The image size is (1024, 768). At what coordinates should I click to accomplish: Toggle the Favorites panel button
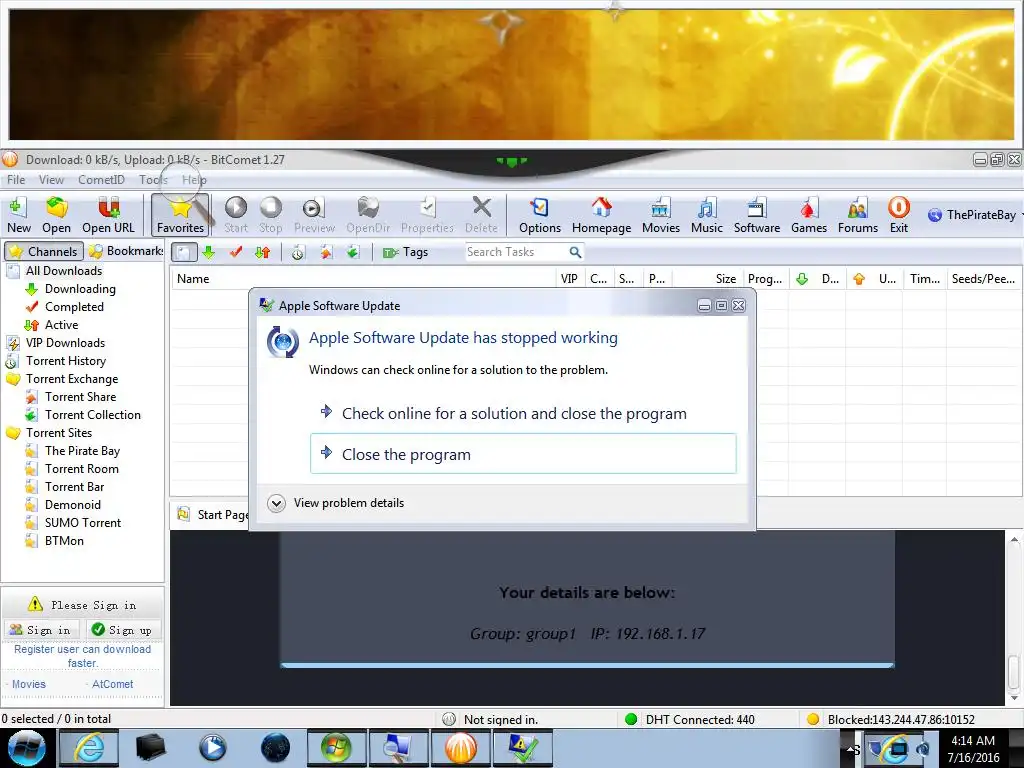[x=180, y=215]
